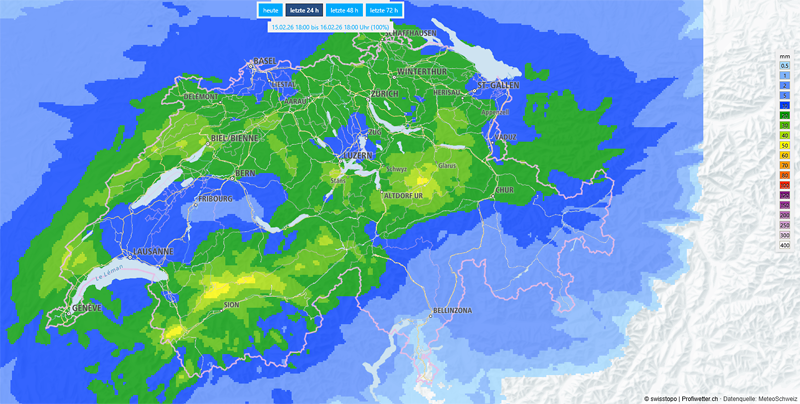Click the GENÈVE city label on the map
The width and height of the screenshot is (800, 404).
tap(87, 308)
